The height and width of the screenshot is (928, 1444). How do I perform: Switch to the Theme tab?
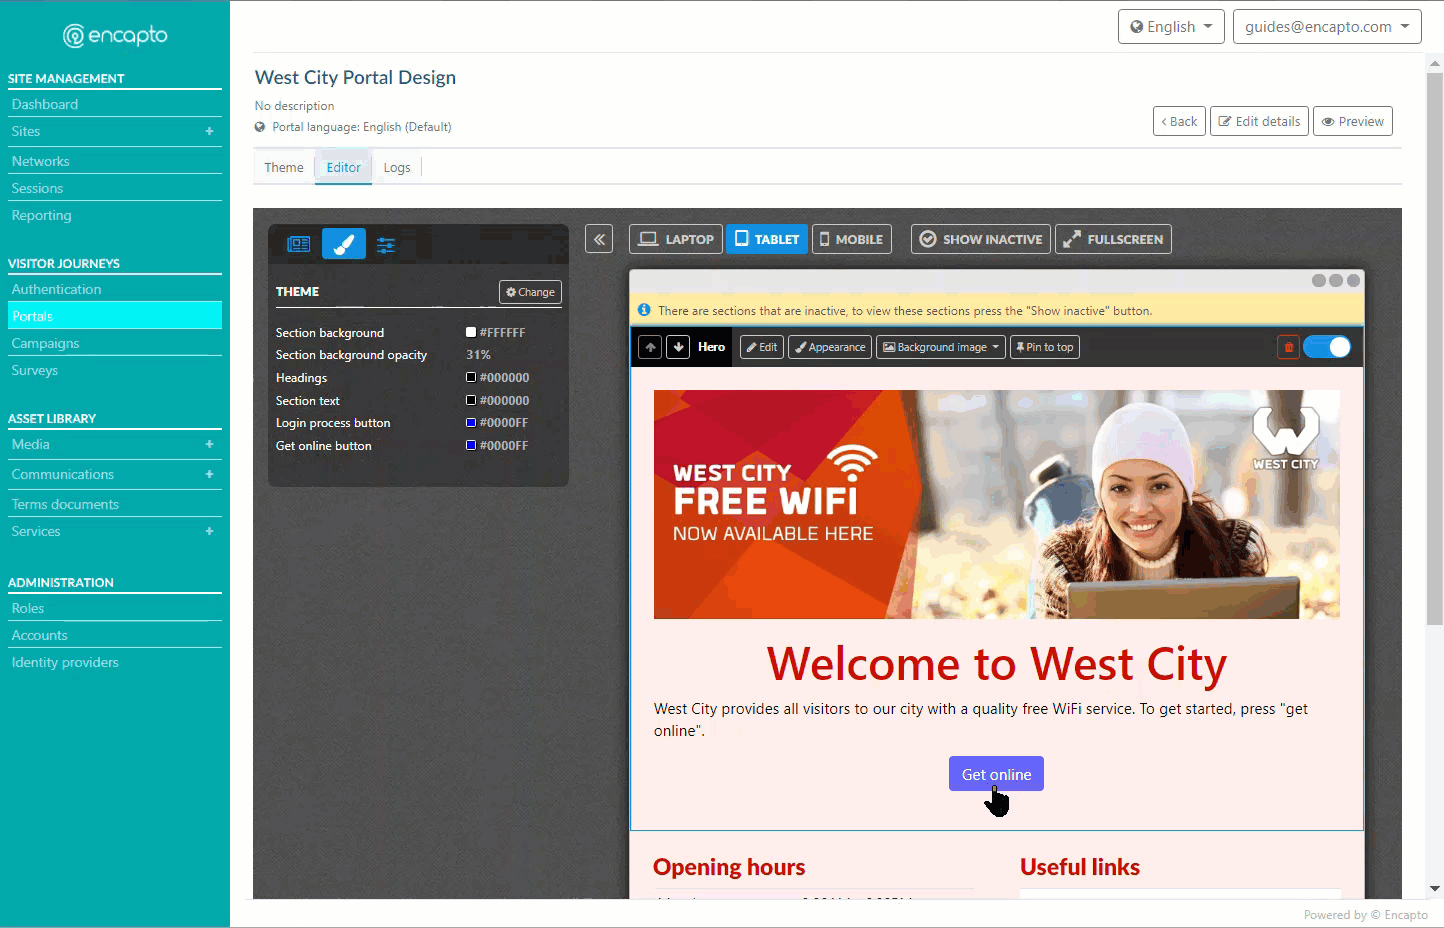(284, 167)
